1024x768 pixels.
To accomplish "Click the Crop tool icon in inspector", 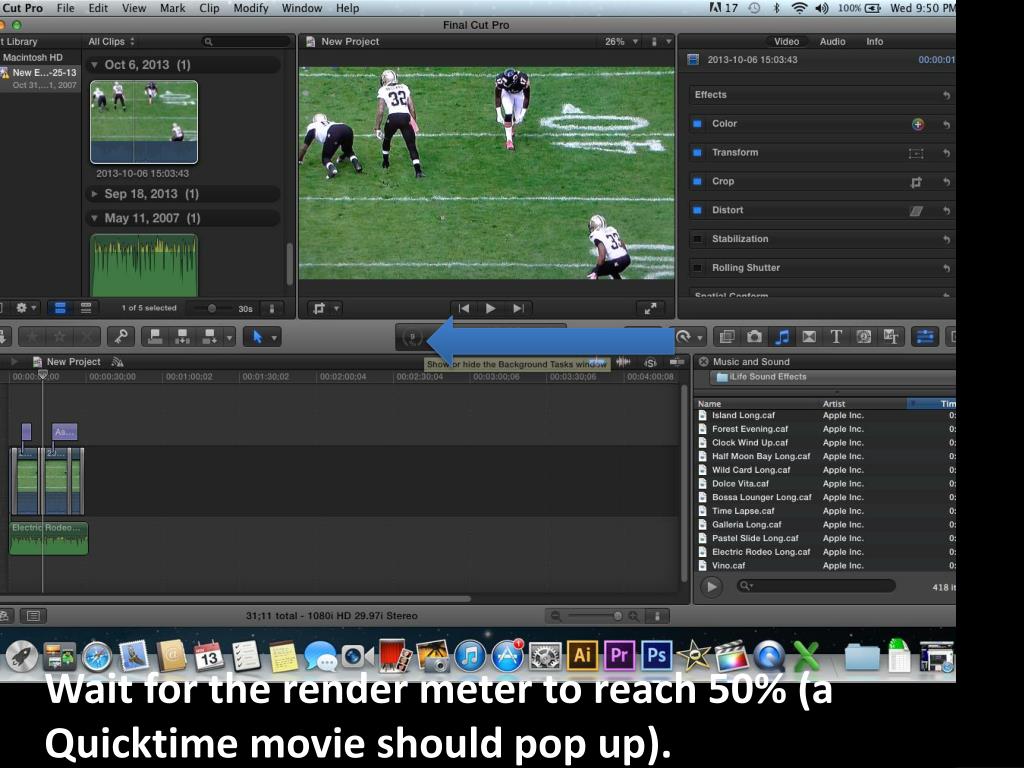I will (x=916, y=182).
